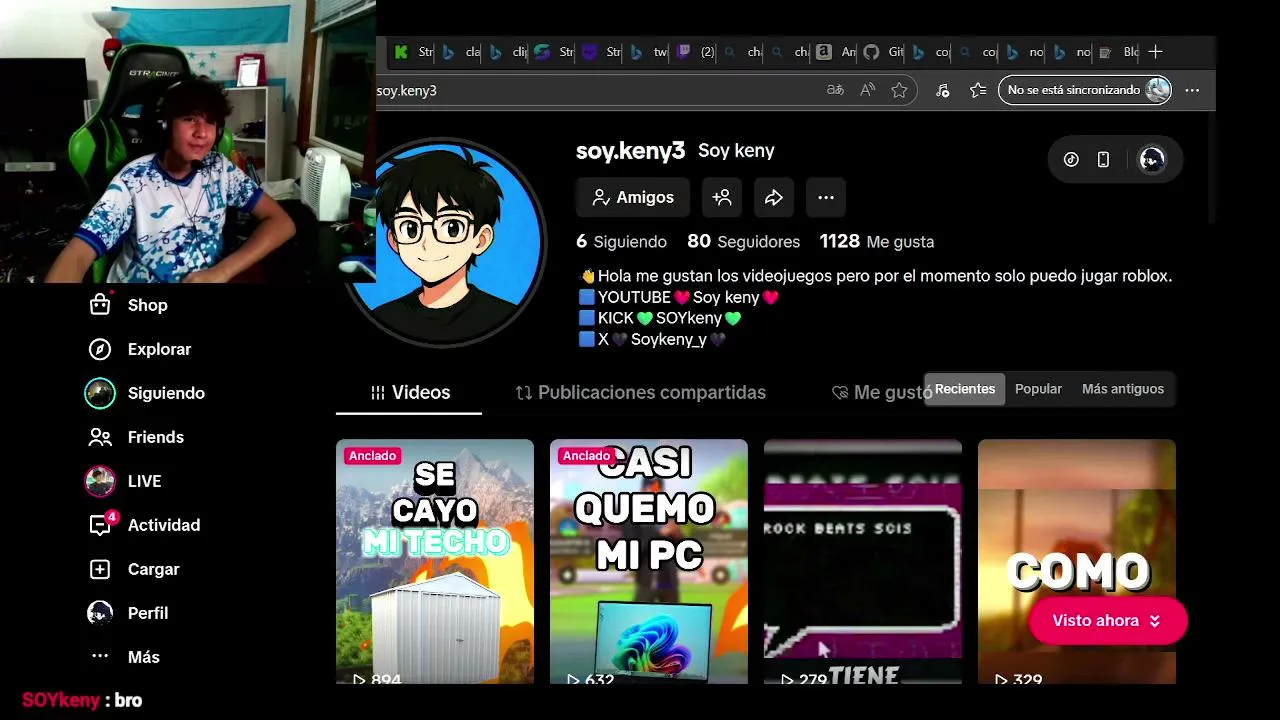This screenshot has height=720, width=1280.
Task: Share the soy.keny3 profile
Action: coord(774,198)
